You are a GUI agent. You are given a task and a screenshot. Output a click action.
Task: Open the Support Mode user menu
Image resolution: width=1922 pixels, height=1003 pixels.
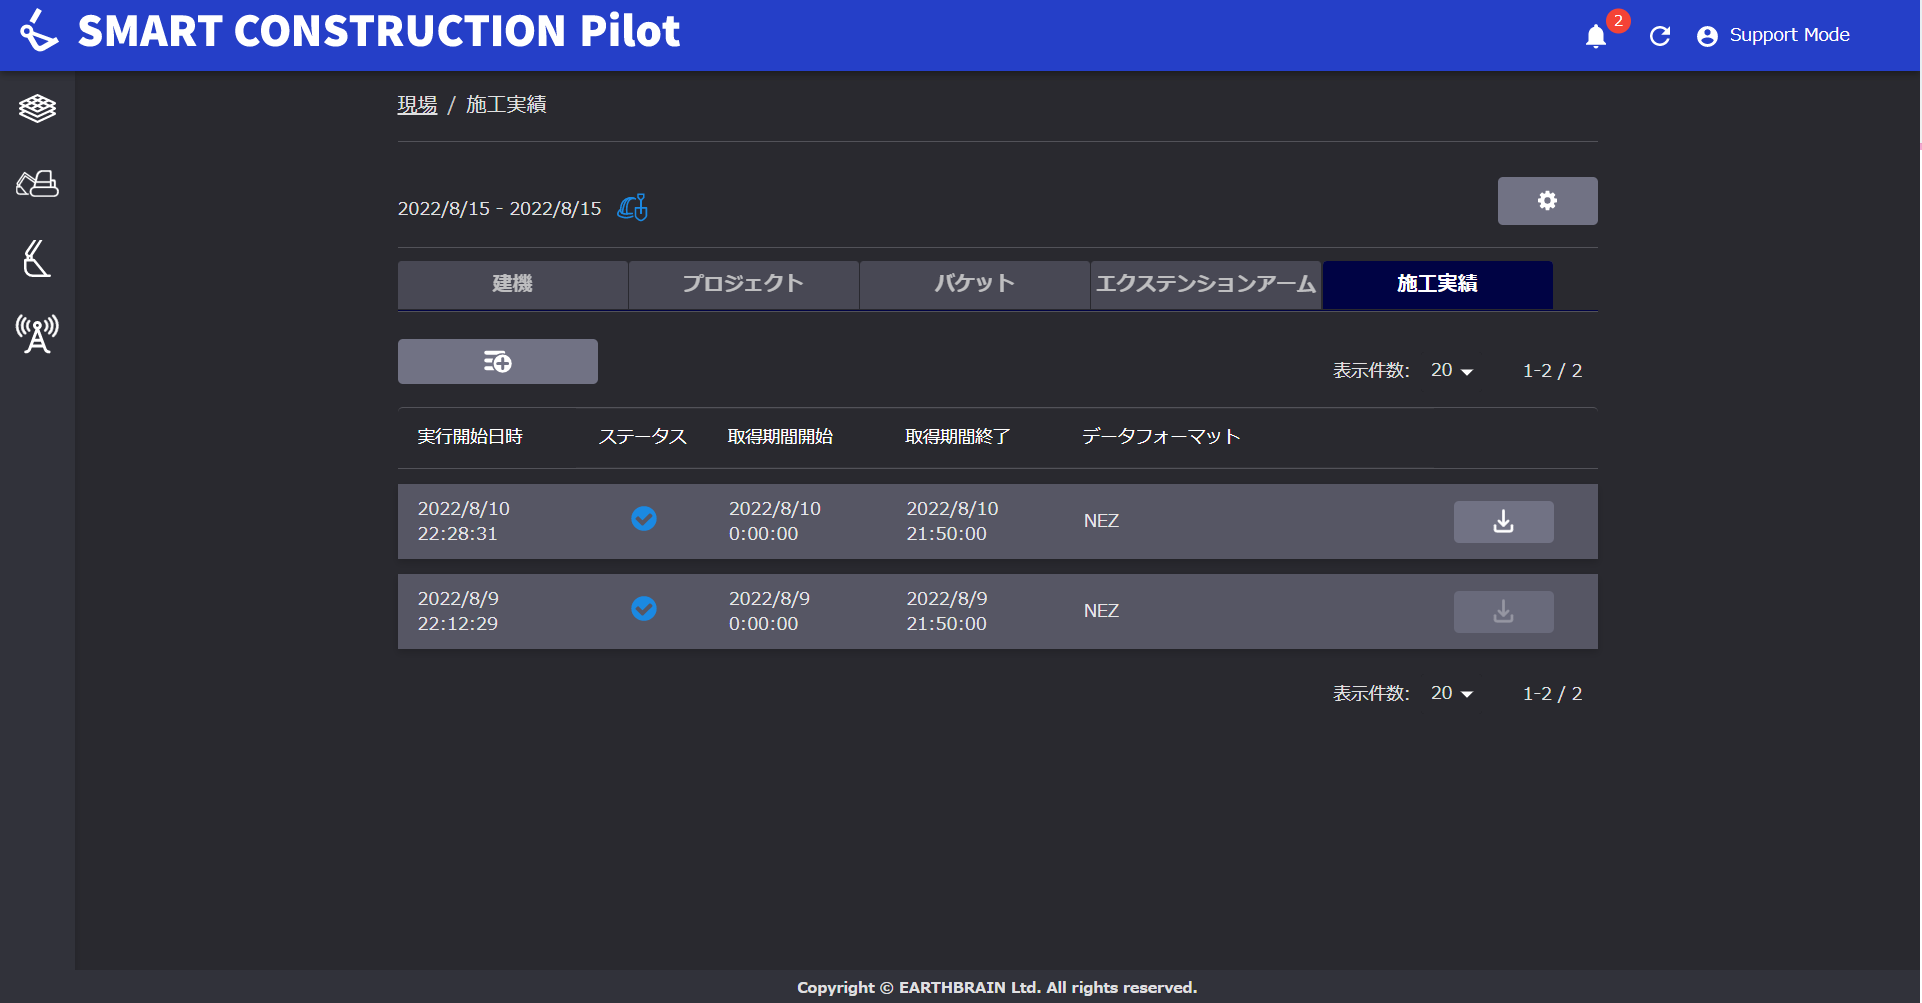click(1773, 35)
